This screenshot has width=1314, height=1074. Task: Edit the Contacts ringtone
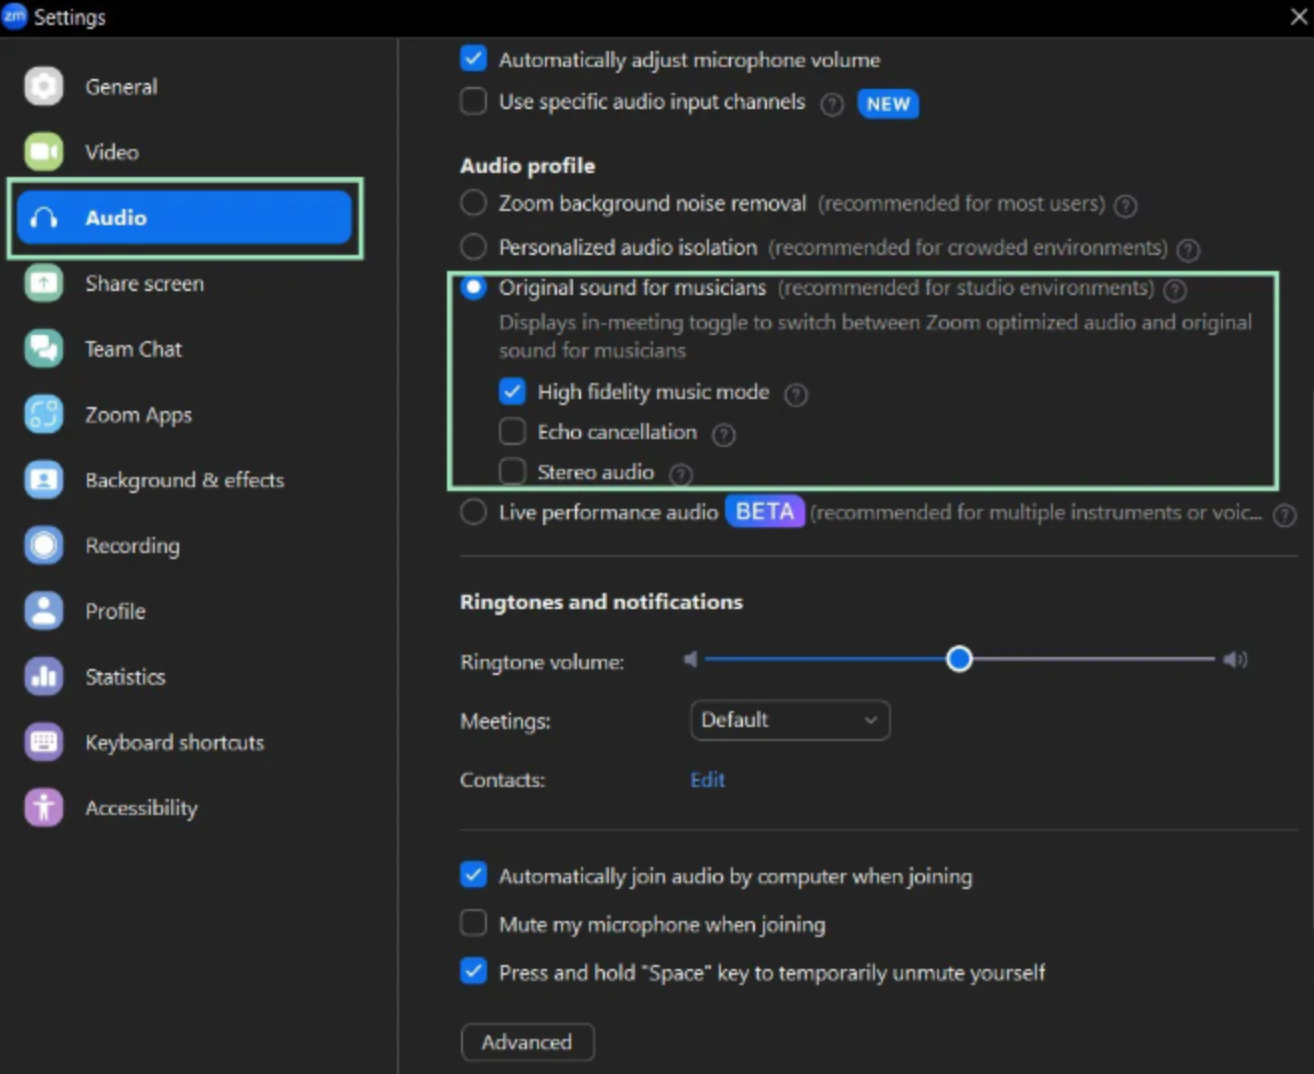click(x=707, y=779)
